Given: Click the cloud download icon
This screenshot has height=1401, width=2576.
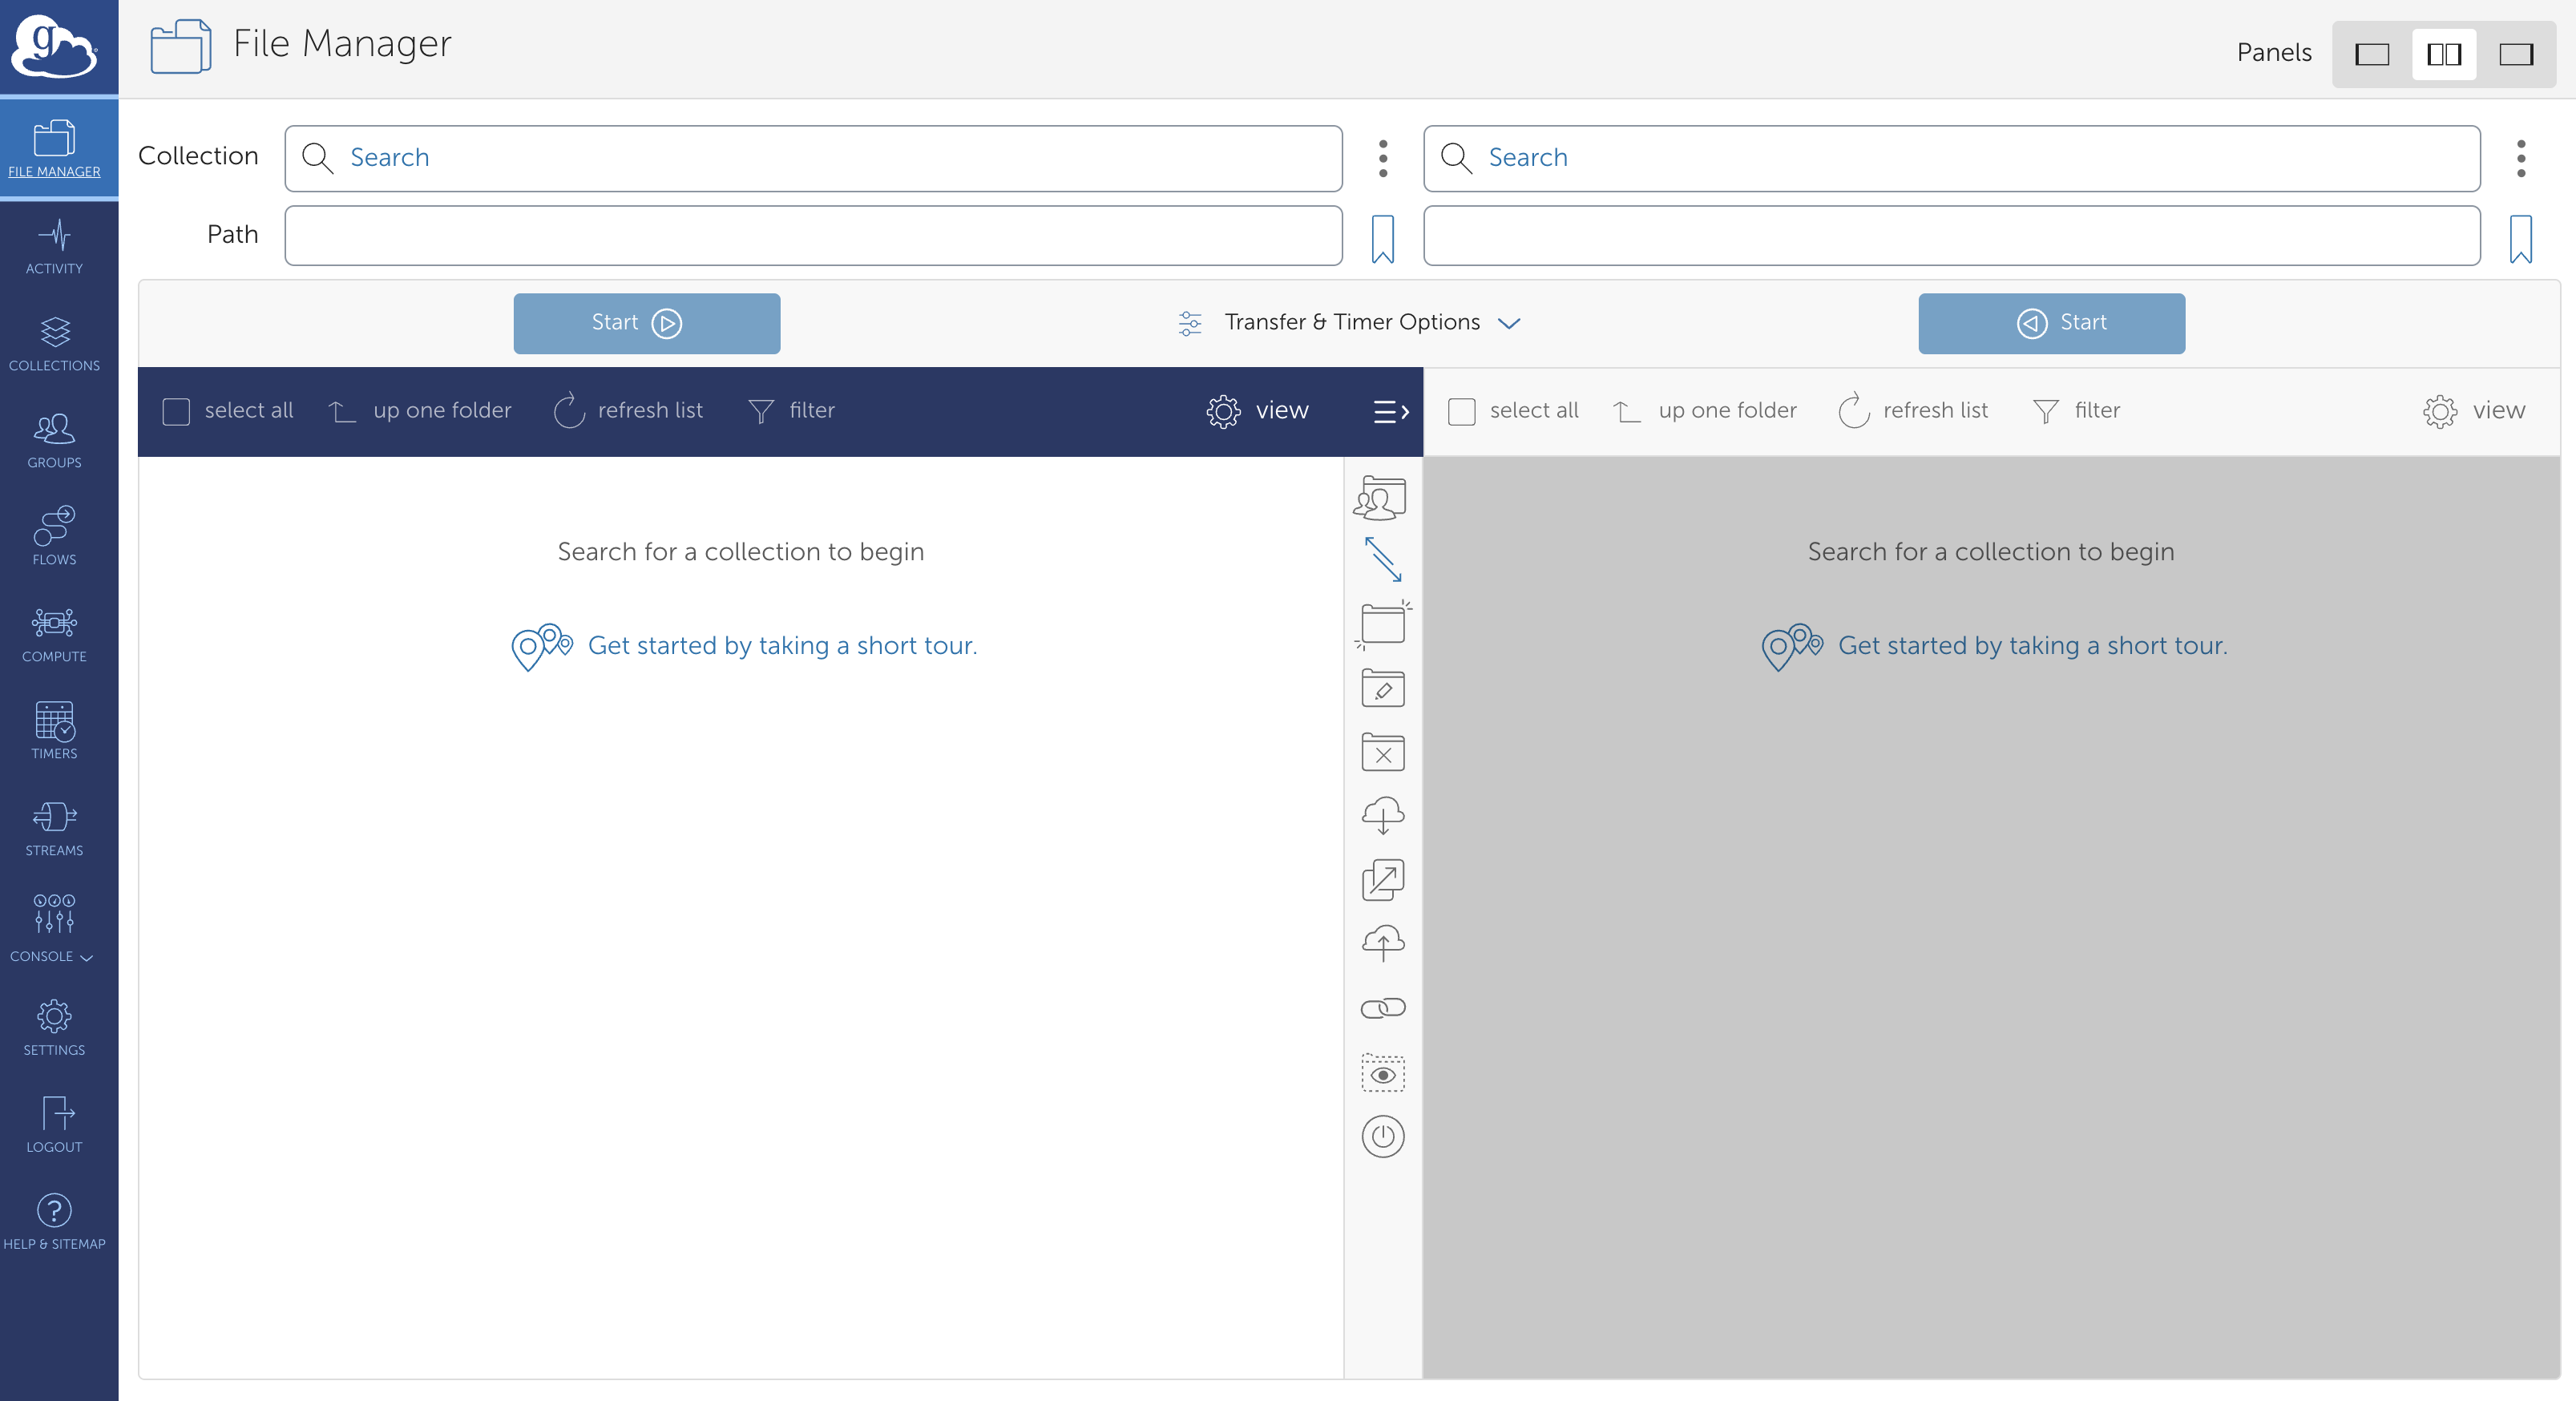Looking at the screenshot, I should pos(1382,816).
